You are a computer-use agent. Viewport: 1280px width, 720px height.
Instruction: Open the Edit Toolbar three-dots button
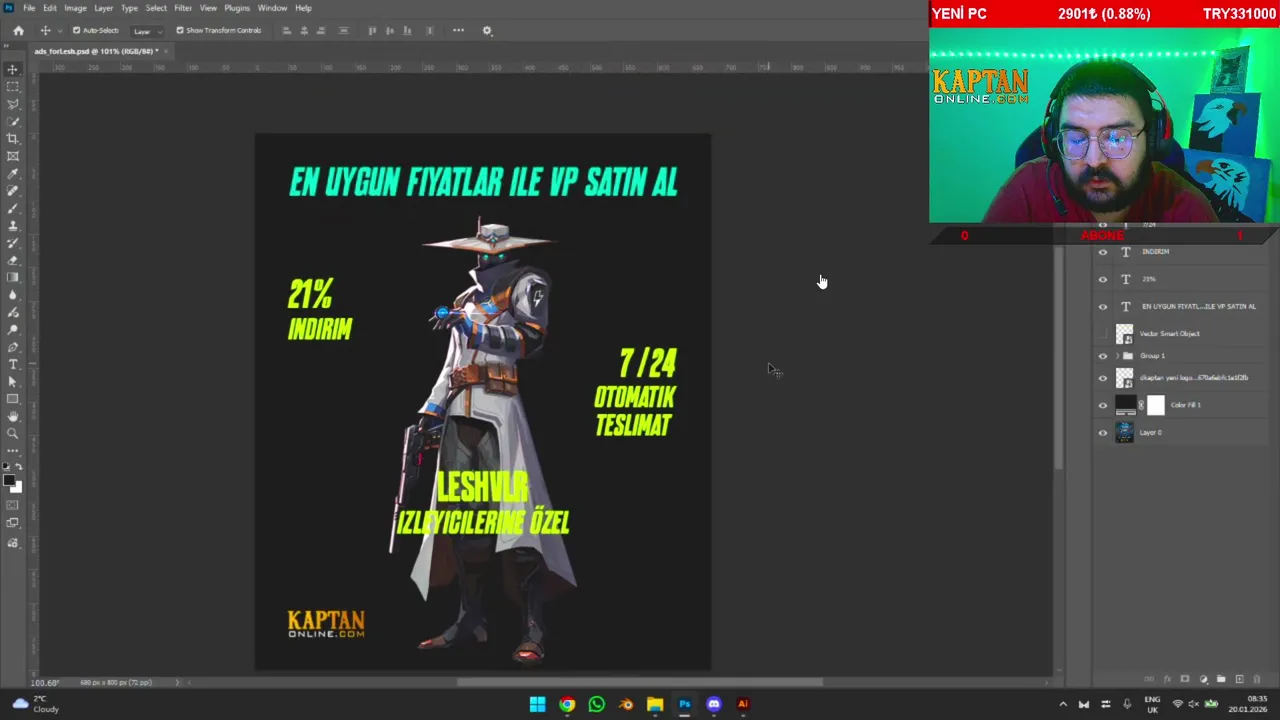(x=13, y=450)
